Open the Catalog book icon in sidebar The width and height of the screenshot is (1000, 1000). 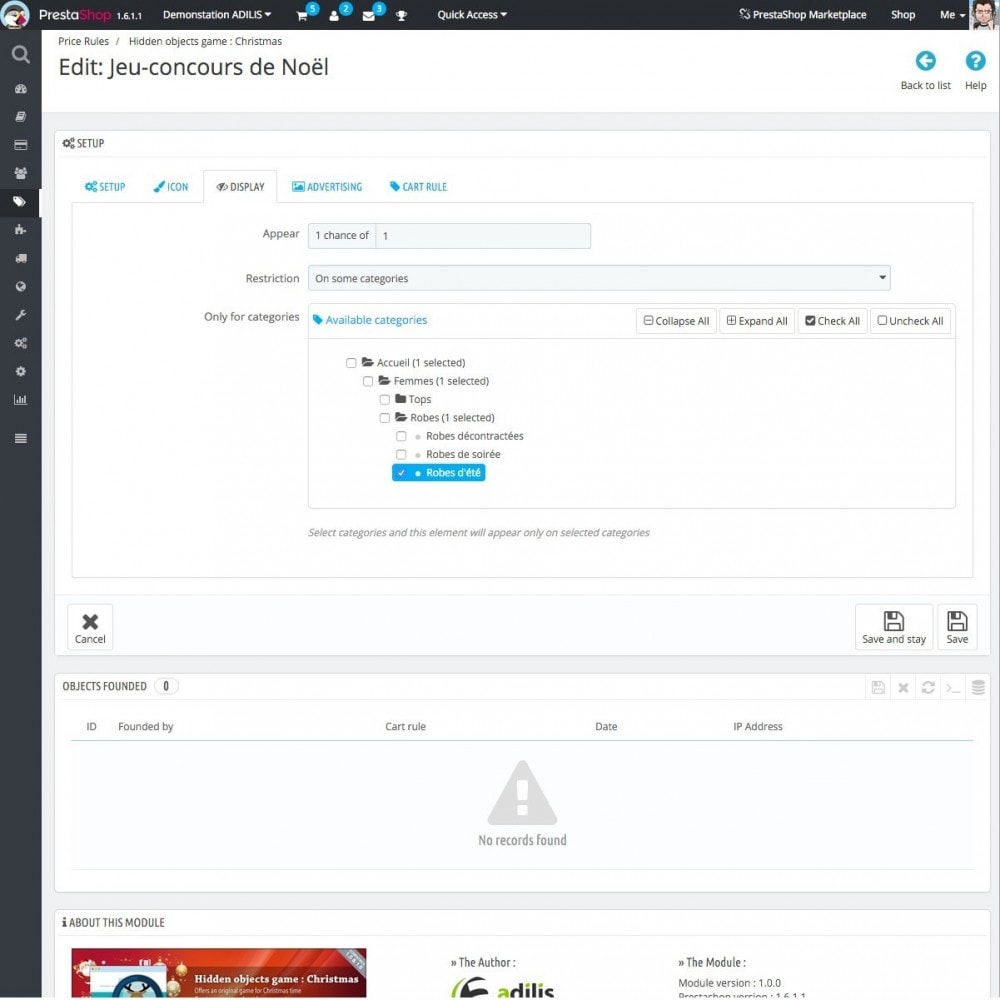point(20,117)
